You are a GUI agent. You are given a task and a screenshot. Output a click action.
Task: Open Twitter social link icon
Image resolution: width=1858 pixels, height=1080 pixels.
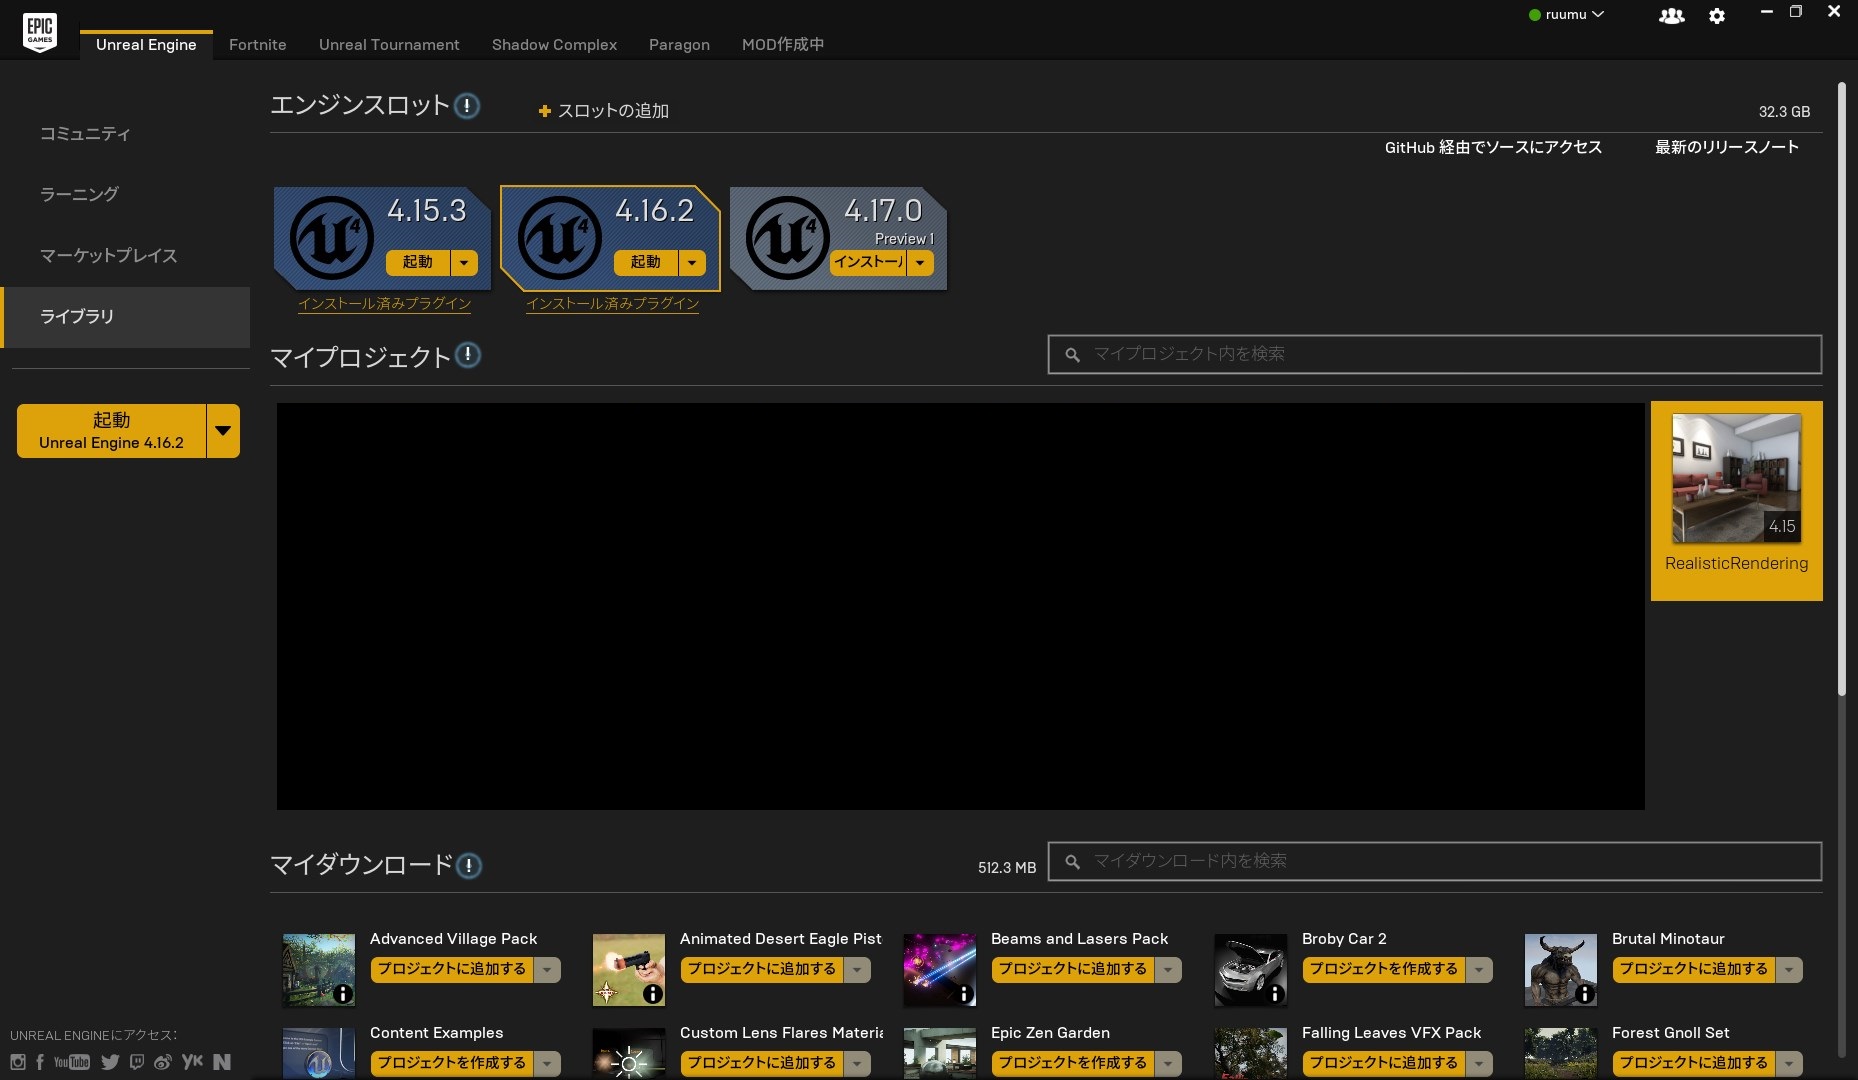pos(110,1062)
